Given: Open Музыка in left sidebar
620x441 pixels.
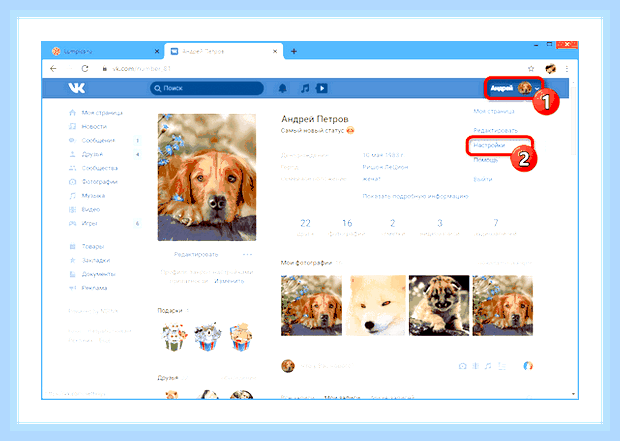Looking at the screenshot, I should click(93, 196).
